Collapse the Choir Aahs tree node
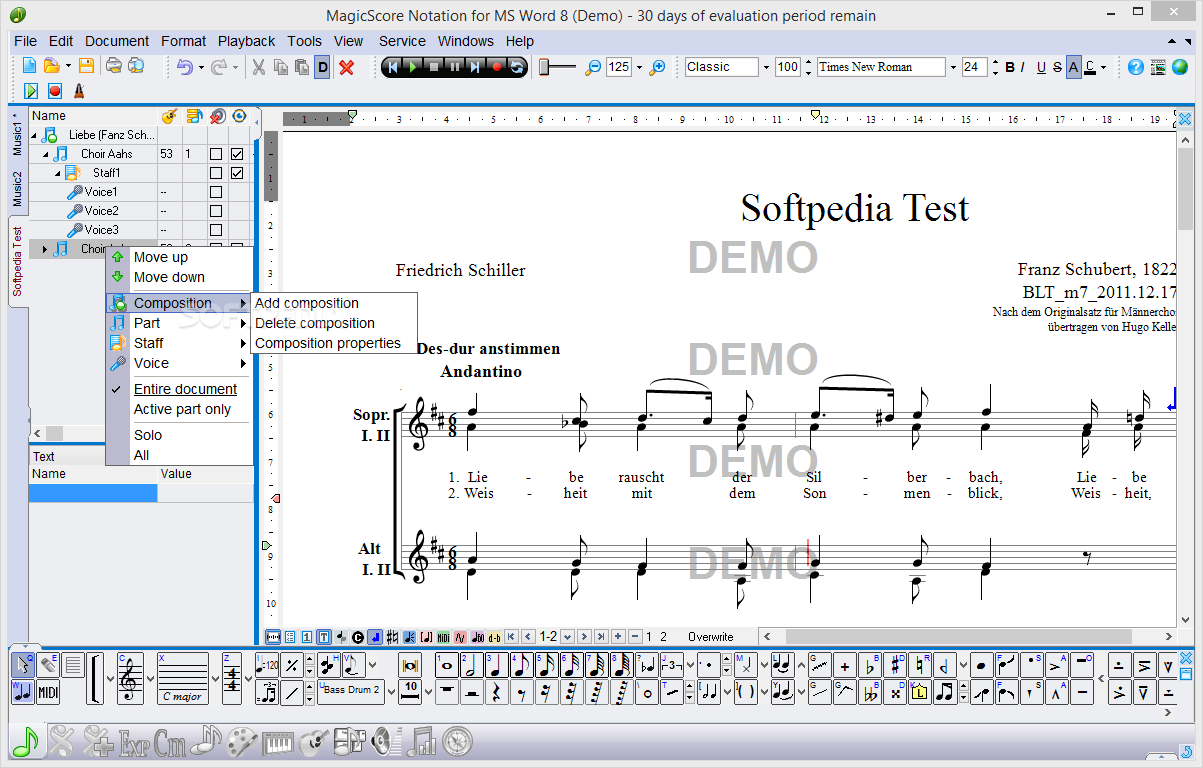1203x768 pixels. 46,154
